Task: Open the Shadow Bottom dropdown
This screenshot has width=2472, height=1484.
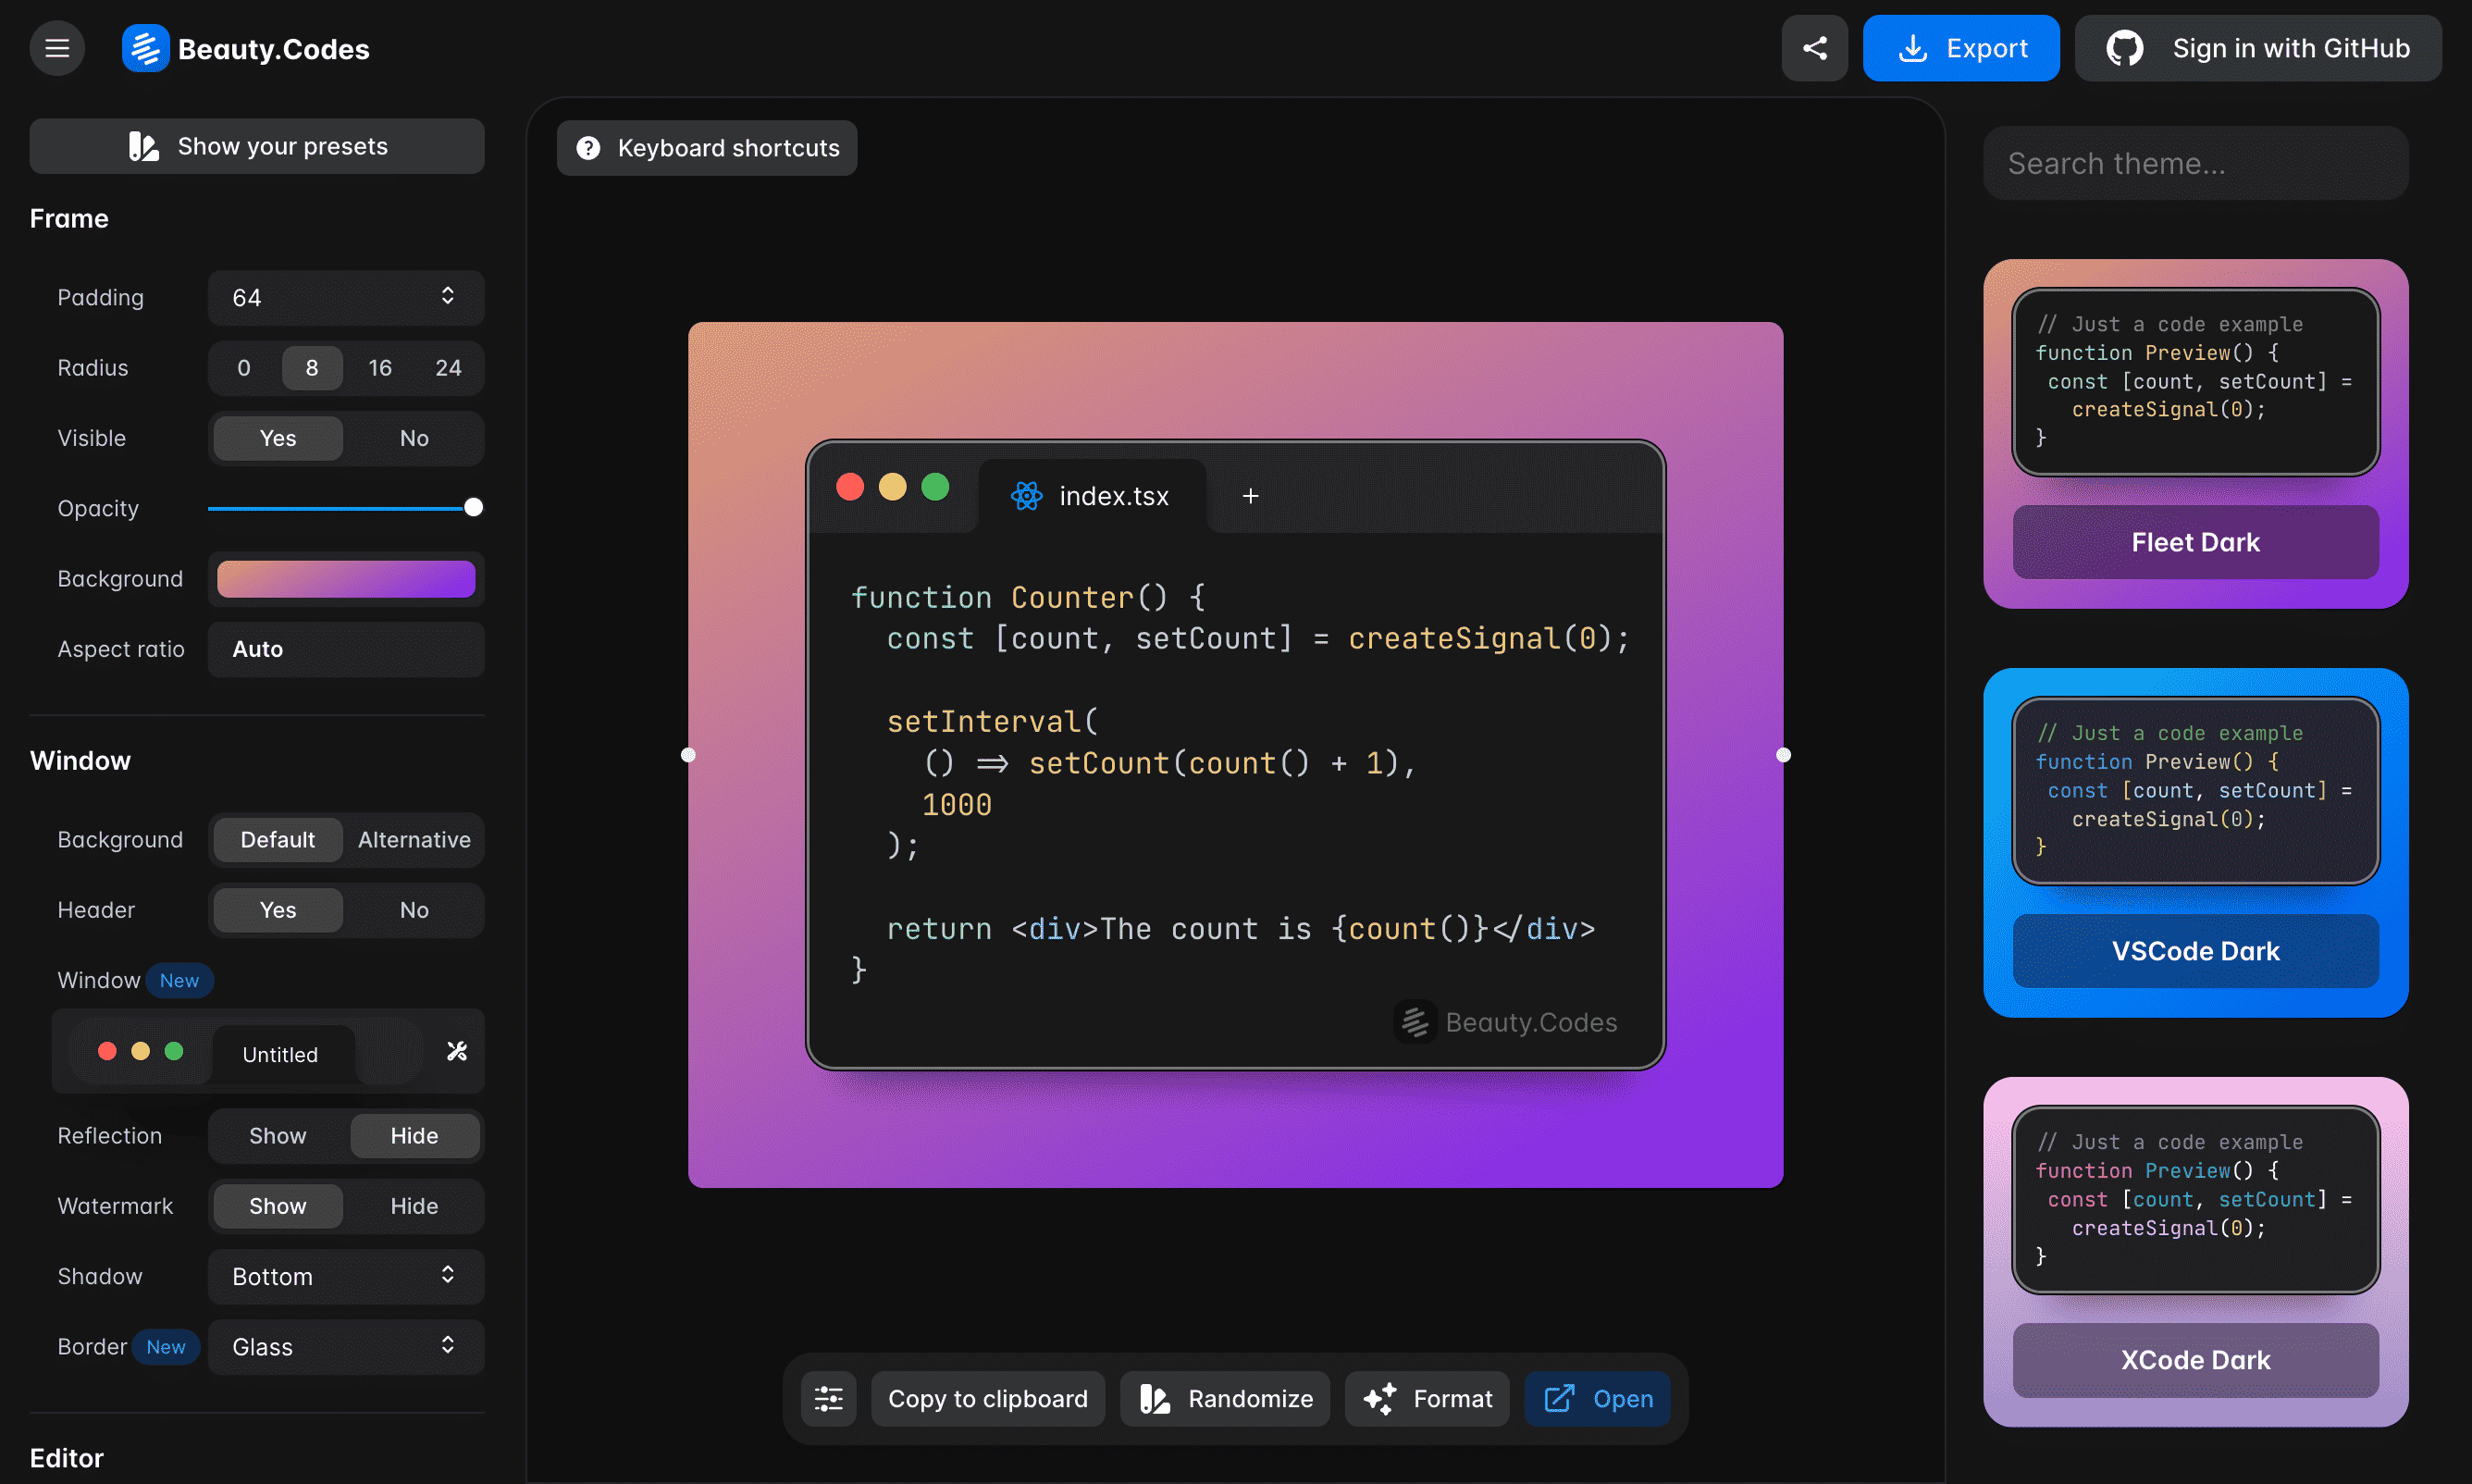Action: point(345,1276)
